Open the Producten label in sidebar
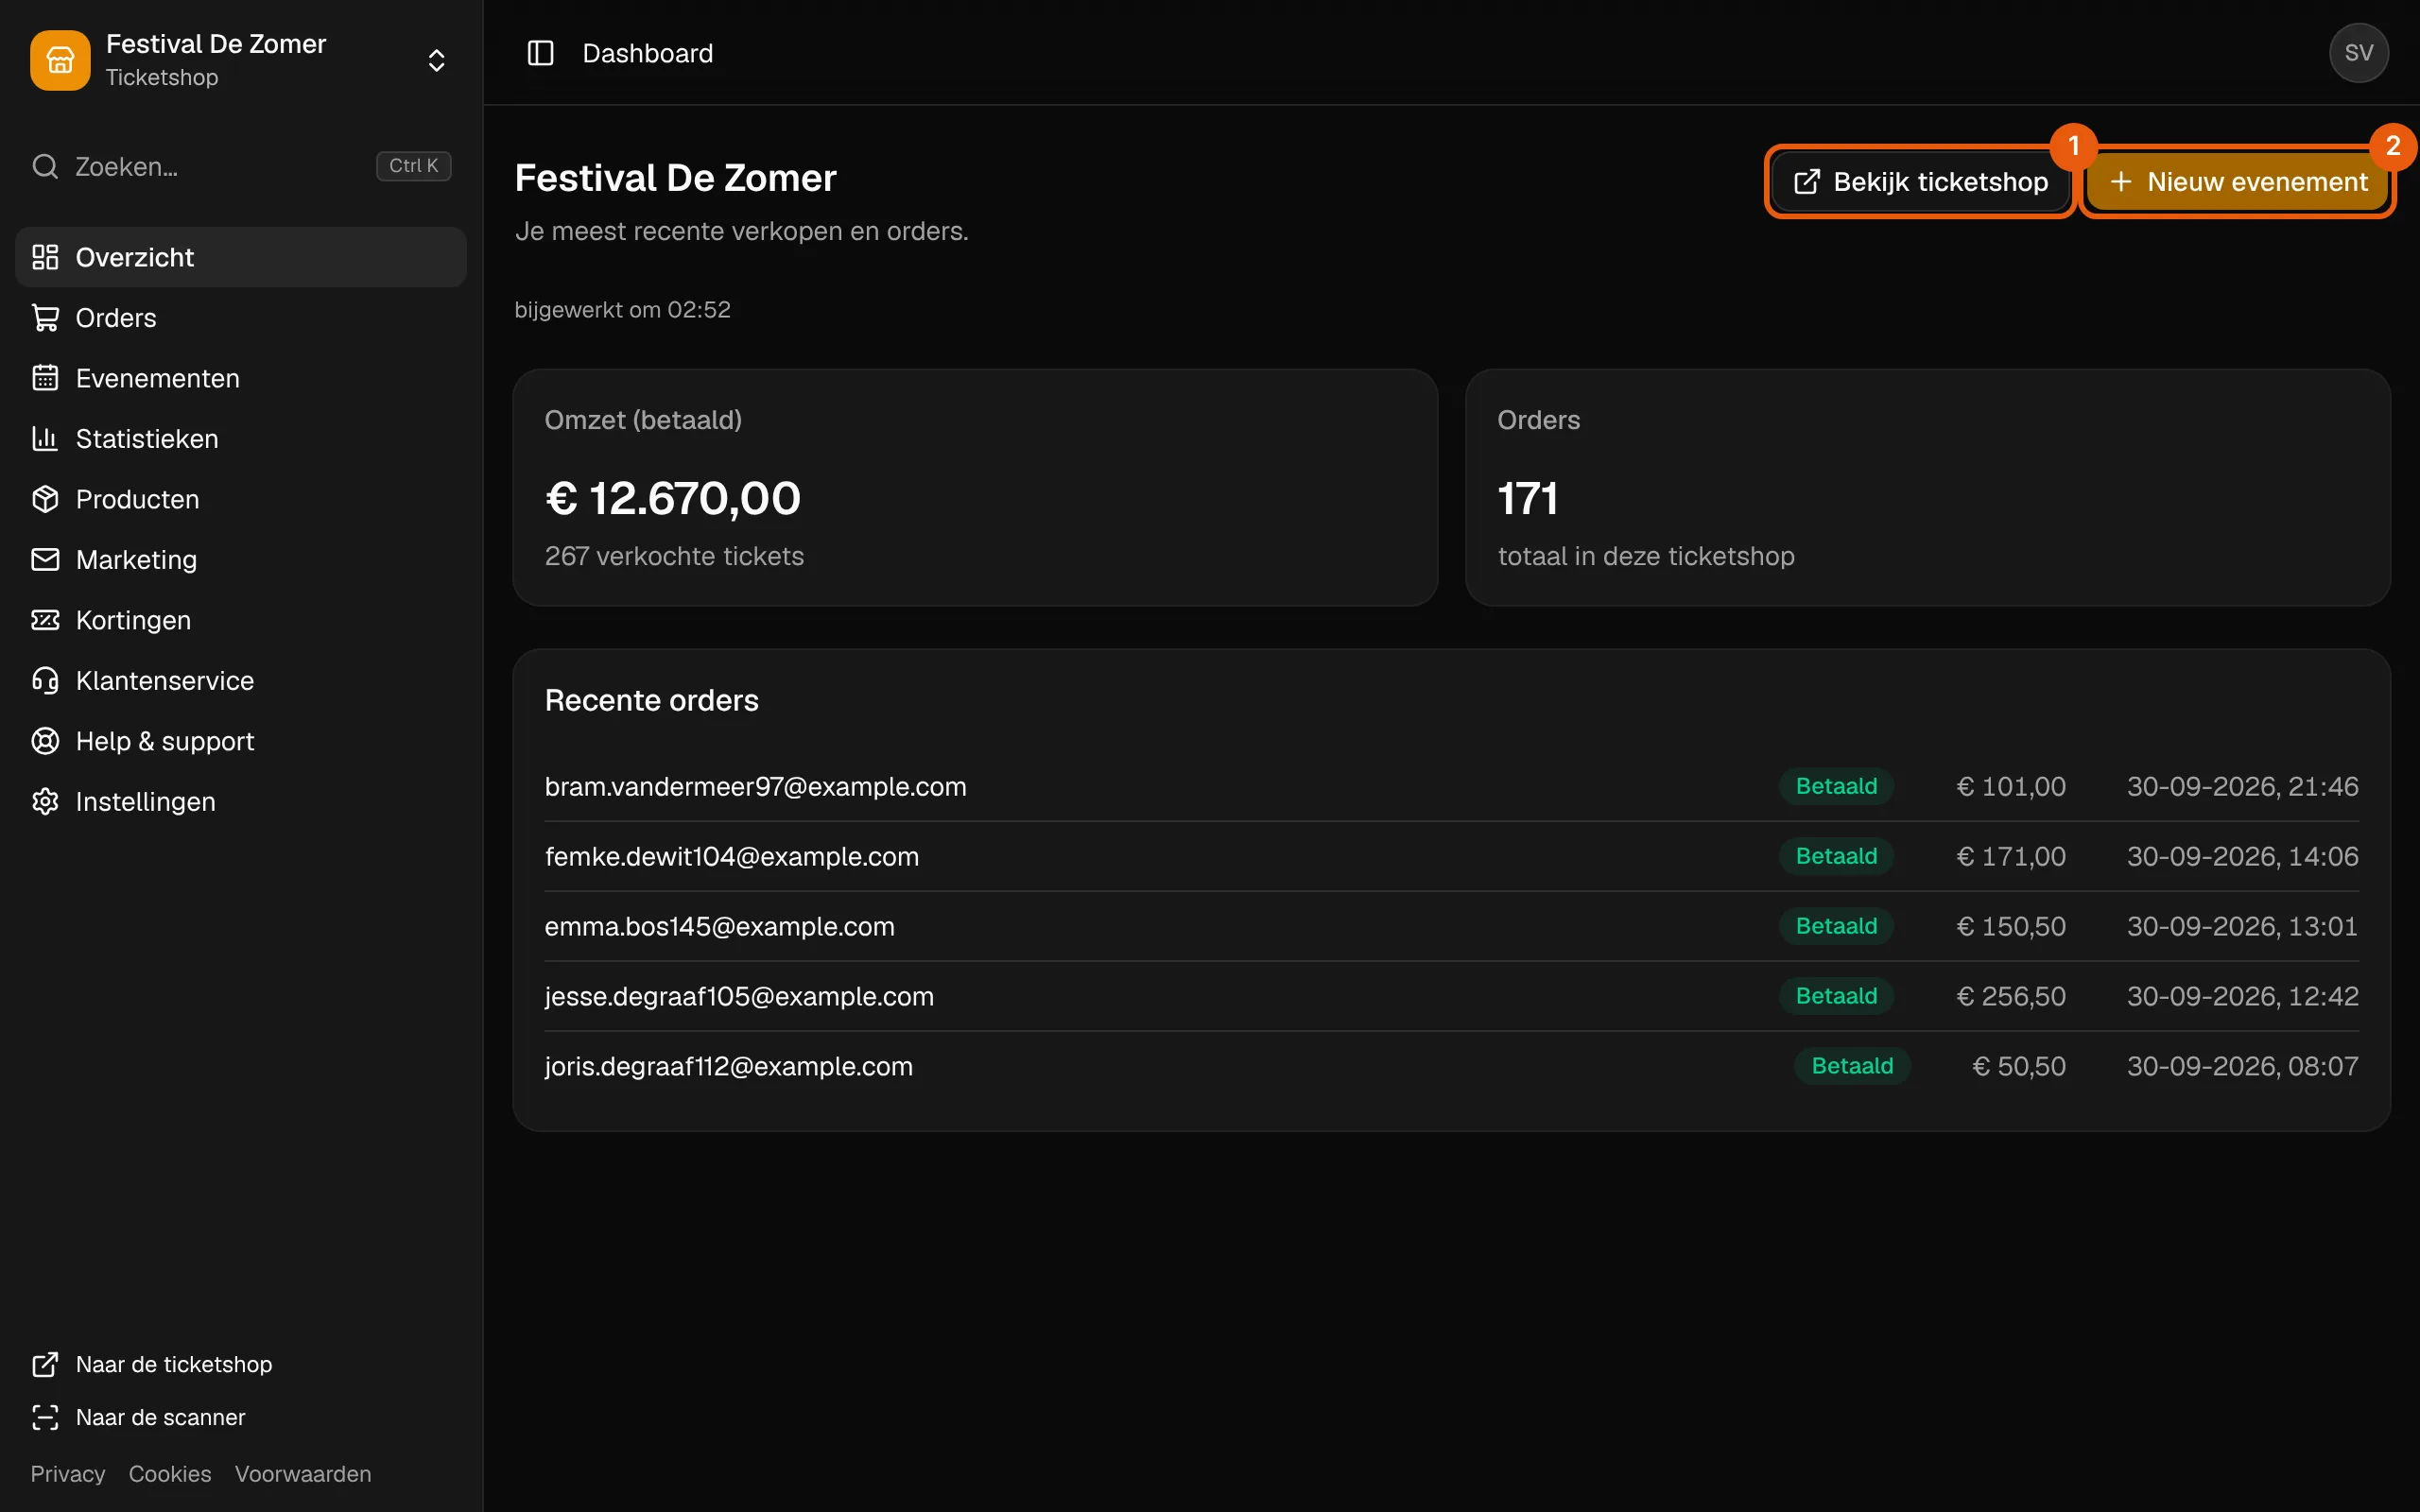Screen dimensions: 2420x1512 click(x=138, y=499)
